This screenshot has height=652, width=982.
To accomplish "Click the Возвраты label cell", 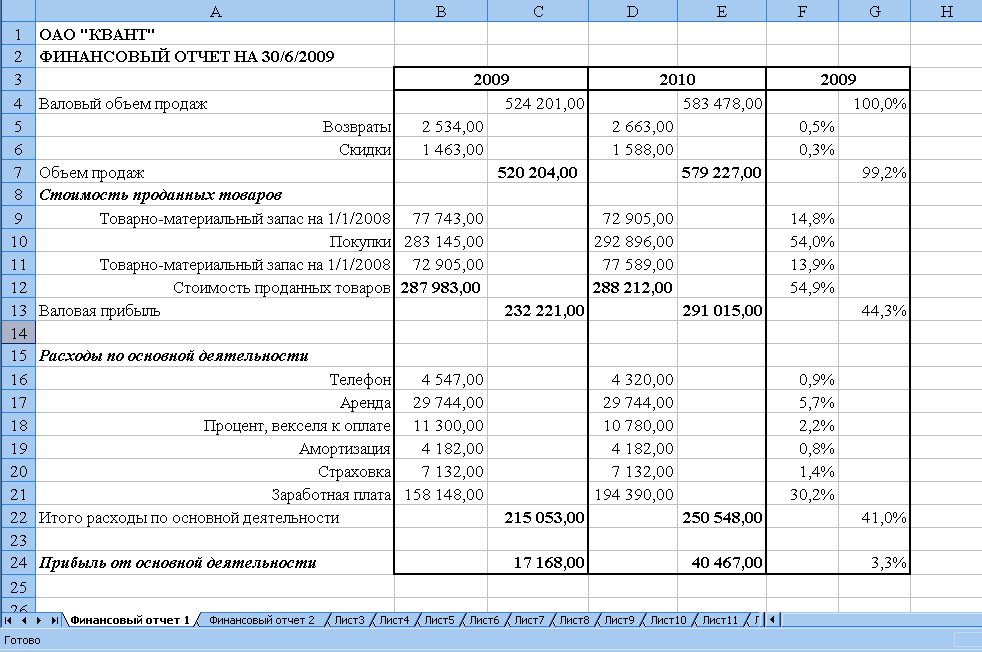I will point(215,127).
